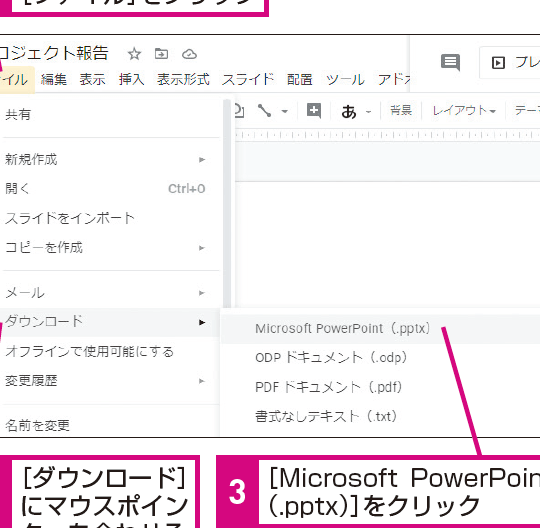Open the line tool dropdown arrow
The width and height of the screenshot is (540, 528).
click(284, 111)
